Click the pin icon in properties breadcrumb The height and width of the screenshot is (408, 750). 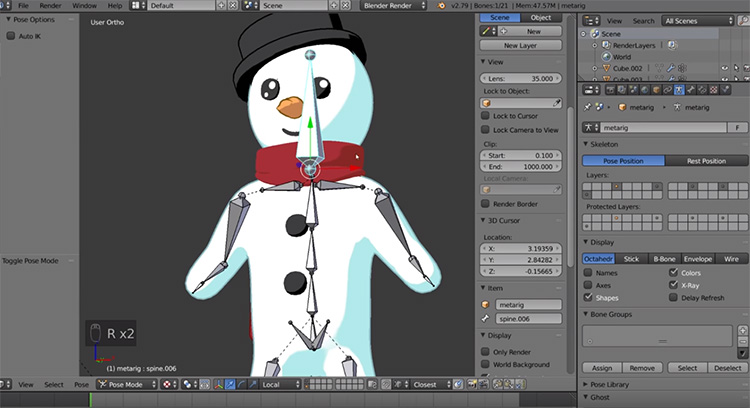click(x=587, y=107)
